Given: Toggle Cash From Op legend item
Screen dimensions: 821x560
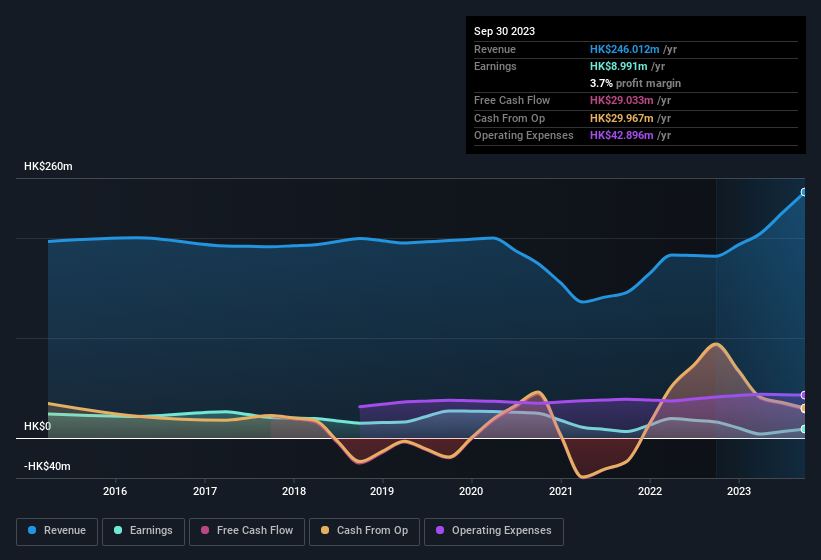Looking at the screenshot, I should (x=364, y=531).
